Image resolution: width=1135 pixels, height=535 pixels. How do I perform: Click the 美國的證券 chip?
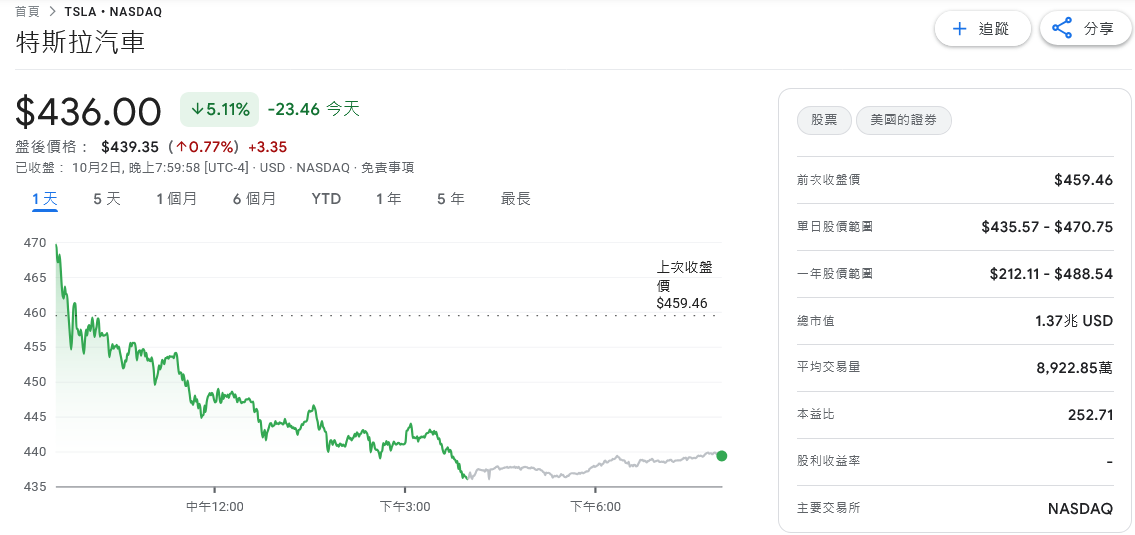(904, 120)
